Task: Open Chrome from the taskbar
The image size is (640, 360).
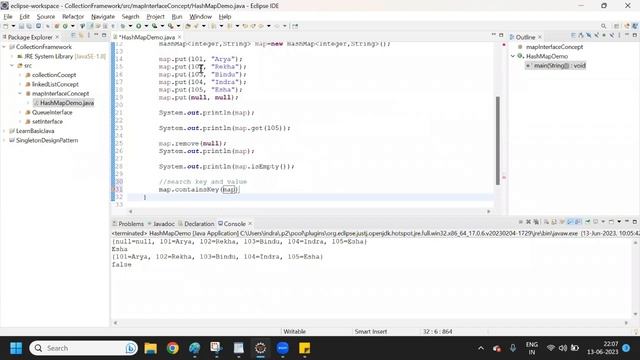Action: (x=173, y=348)
